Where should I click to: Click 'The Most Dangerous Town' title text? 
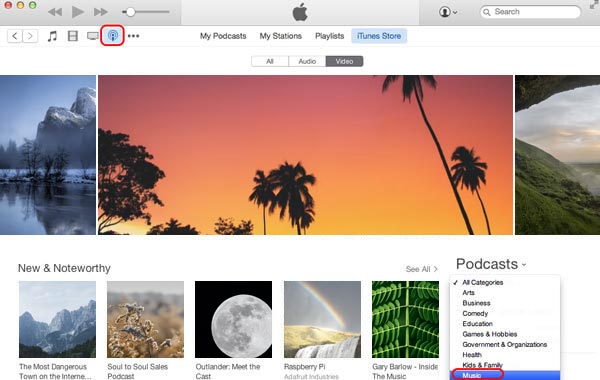(55, 371)
